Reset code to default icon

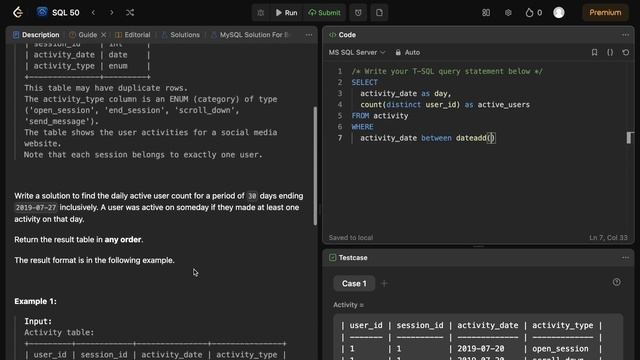pyautogui.click(x=626, y=52)
